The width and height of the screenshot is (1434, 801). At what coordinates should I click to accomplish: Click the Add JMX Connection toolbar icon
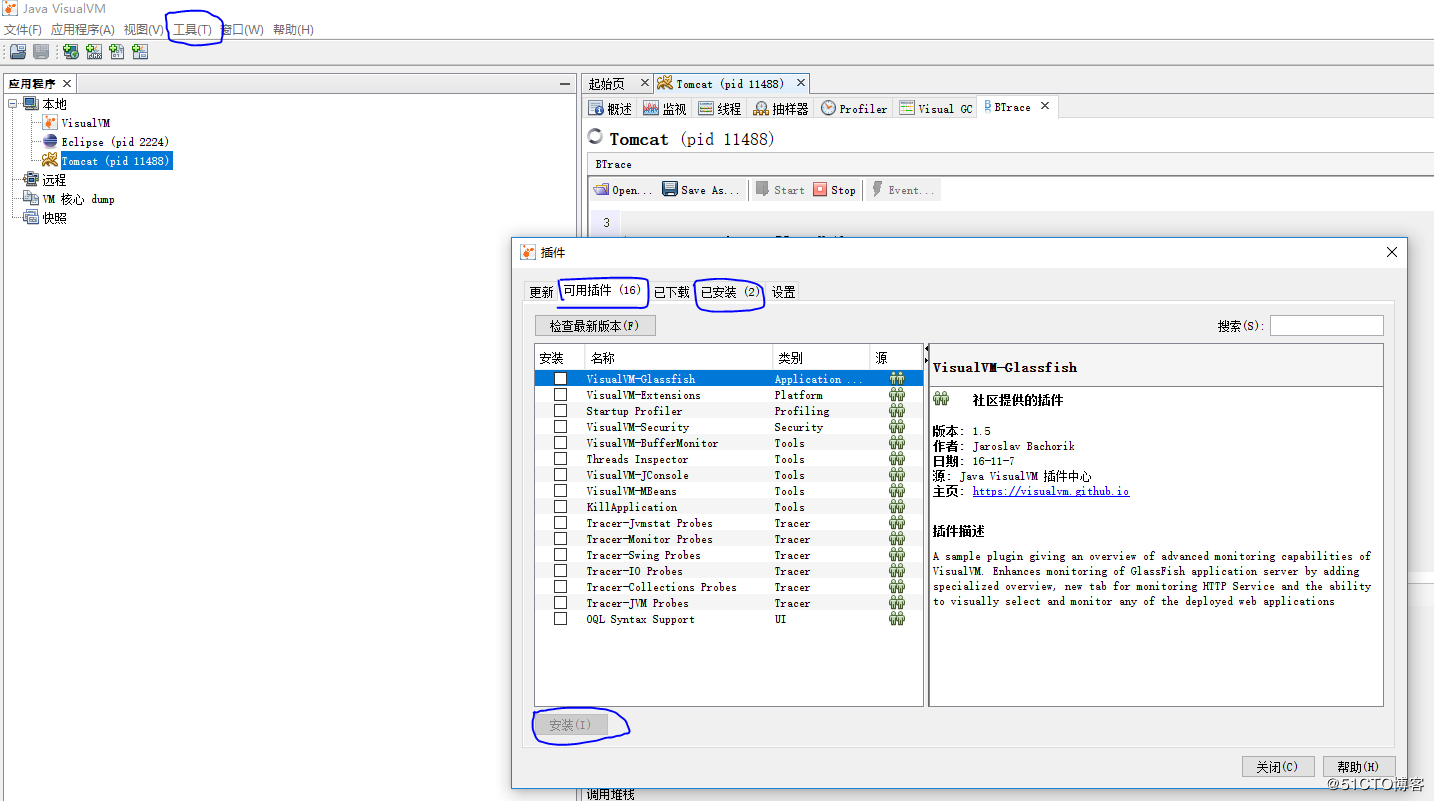point(94,52)
